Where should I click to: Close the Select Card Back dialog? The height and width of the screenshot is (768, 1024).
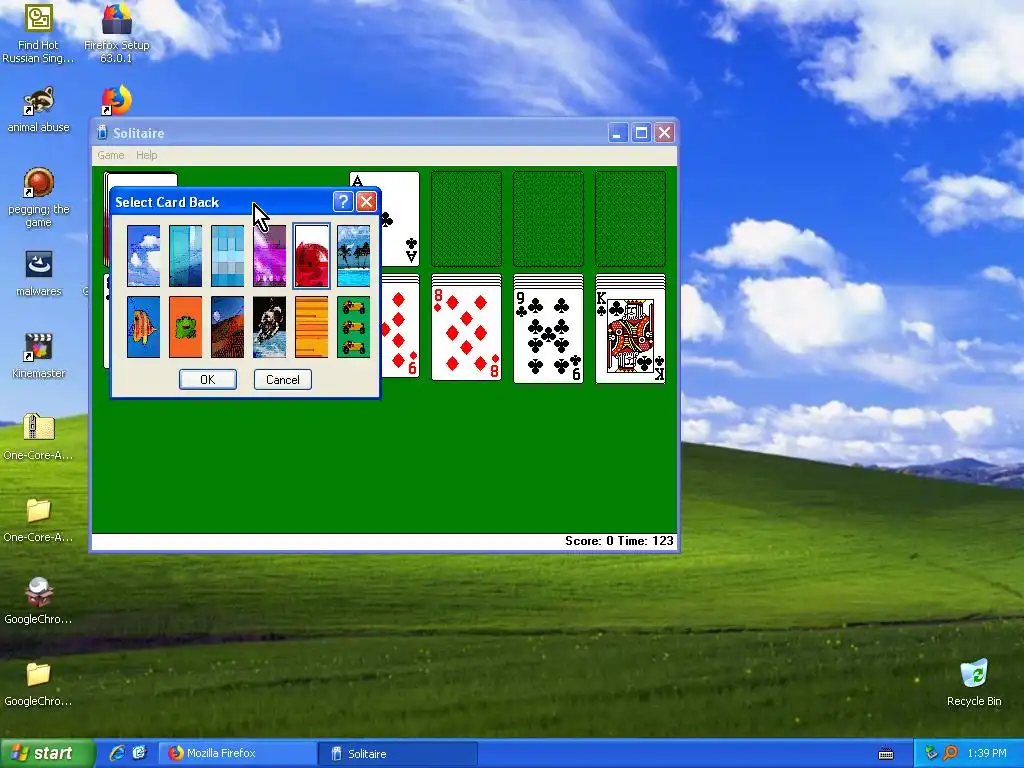point(366,202)
